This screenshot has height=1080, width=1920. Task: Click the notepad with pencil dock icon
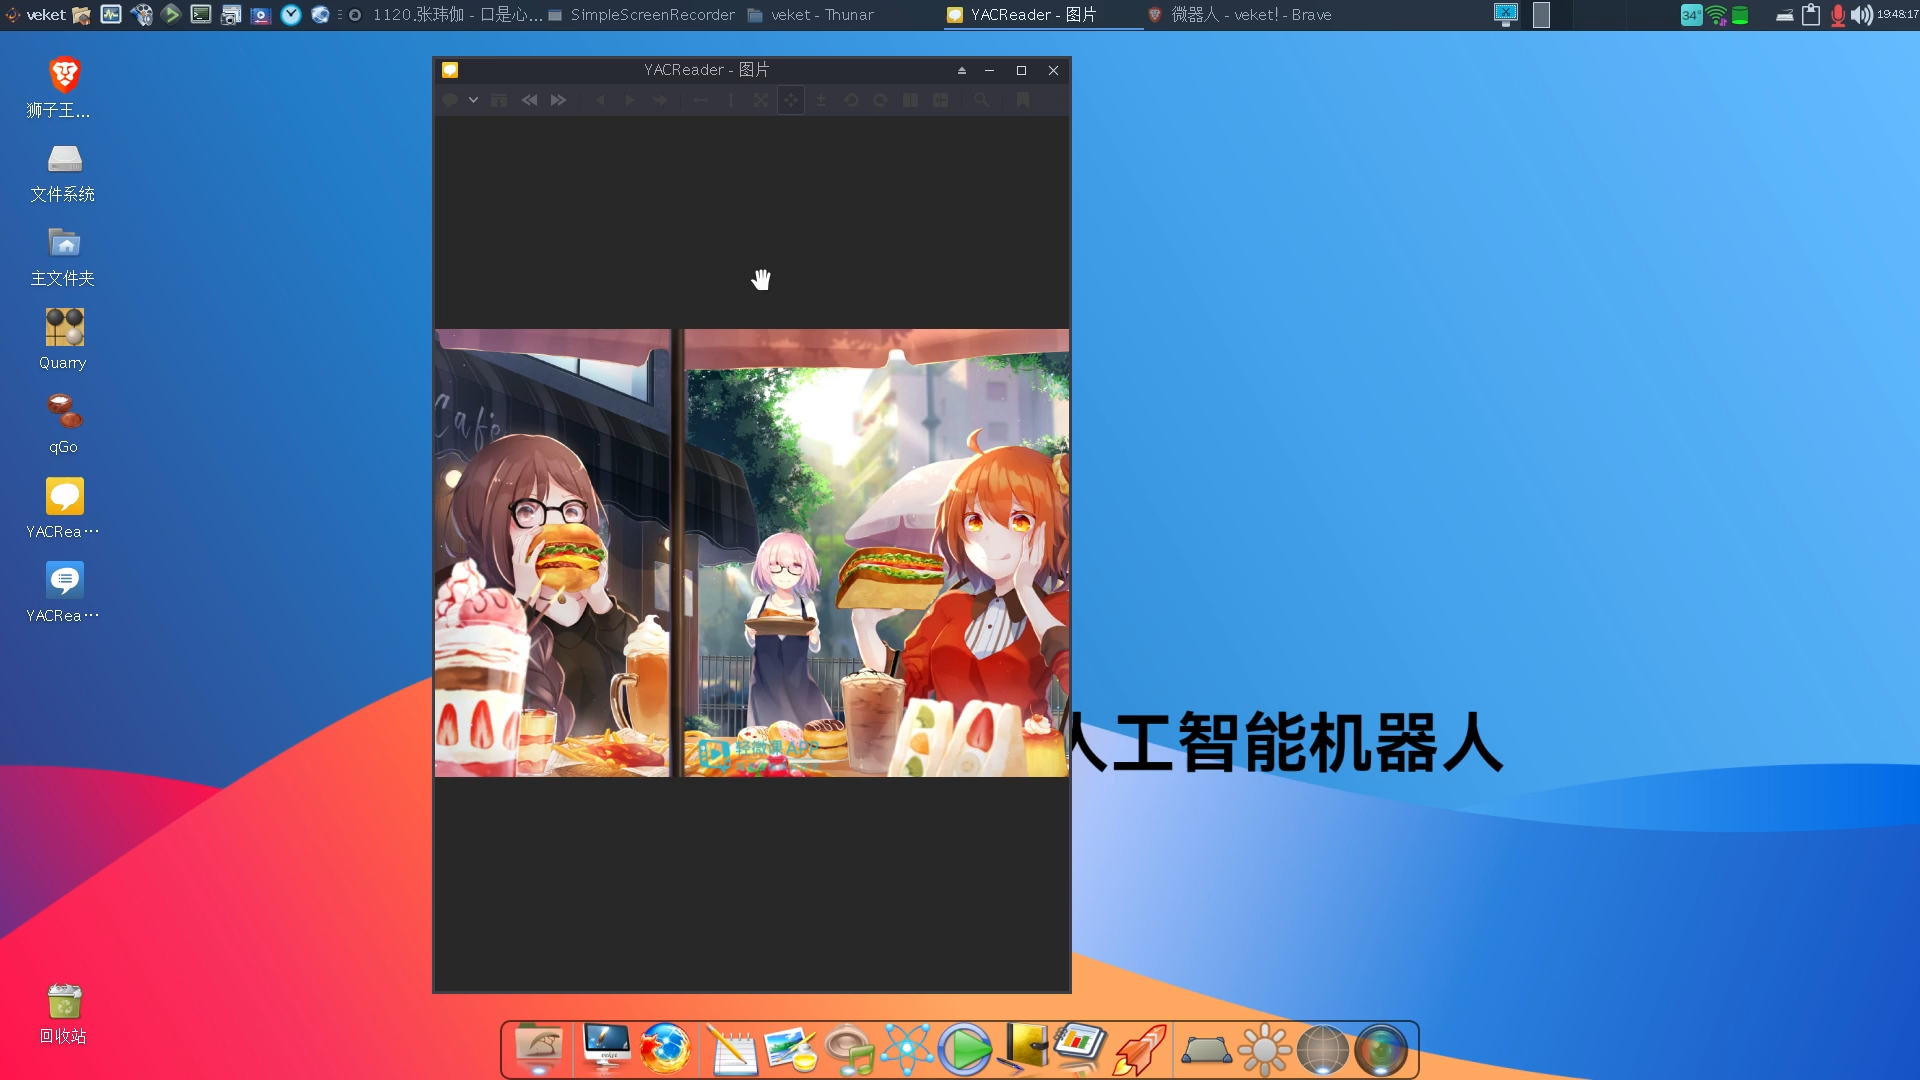pyautogui.click(x=731, y=1050)
